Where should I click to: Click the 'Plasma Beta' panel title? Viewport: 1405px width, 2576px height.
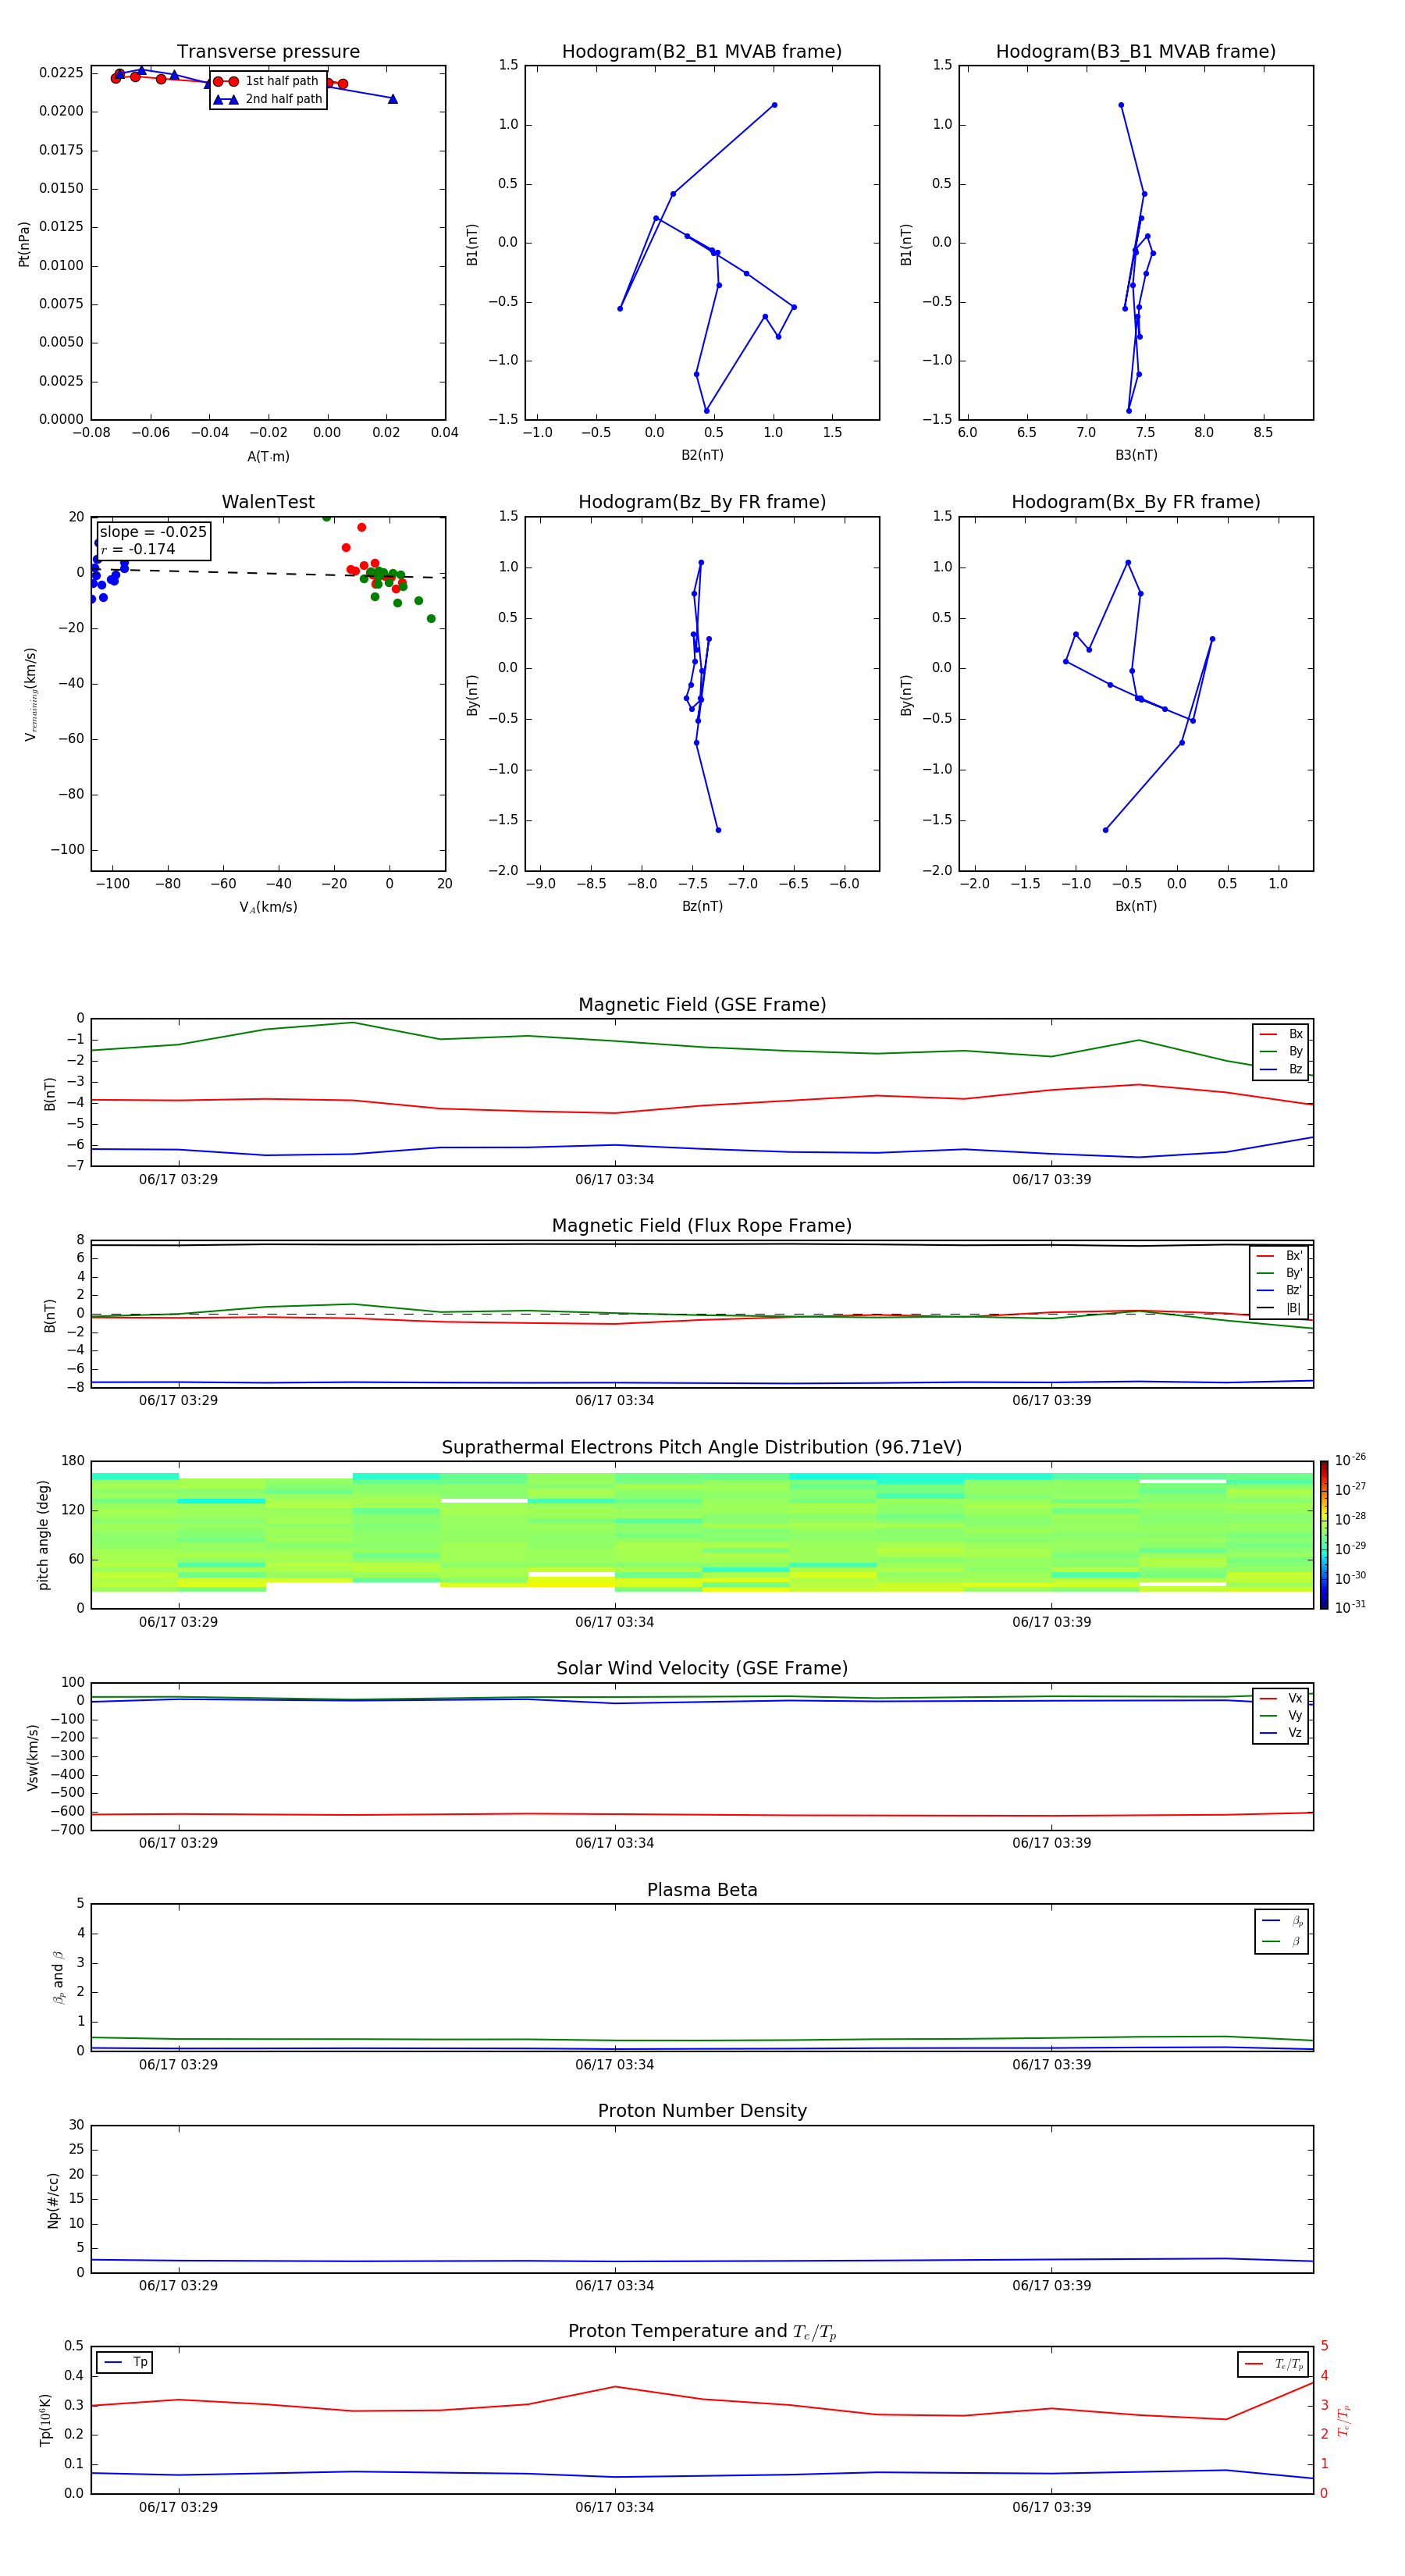702,1890
